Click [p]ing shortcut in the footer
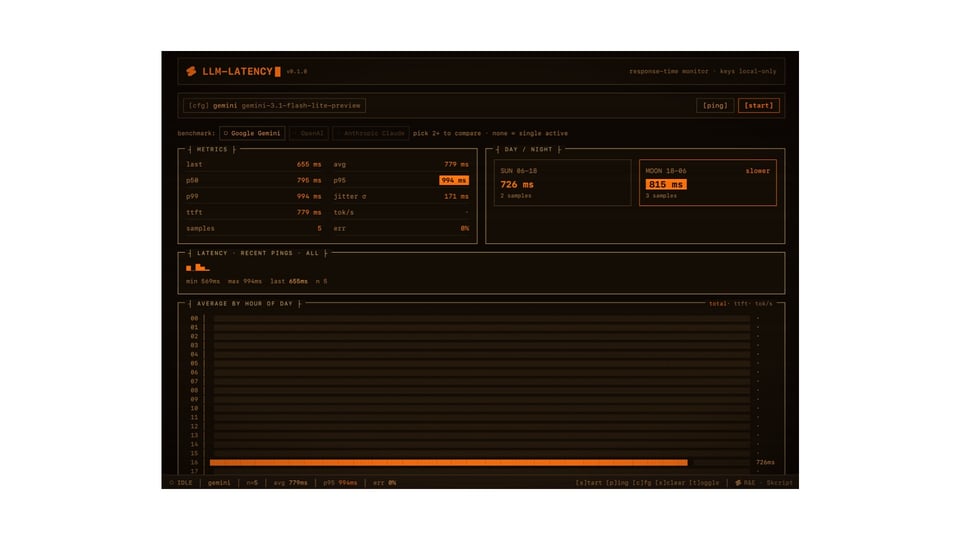960x540 pixels. 617,482
